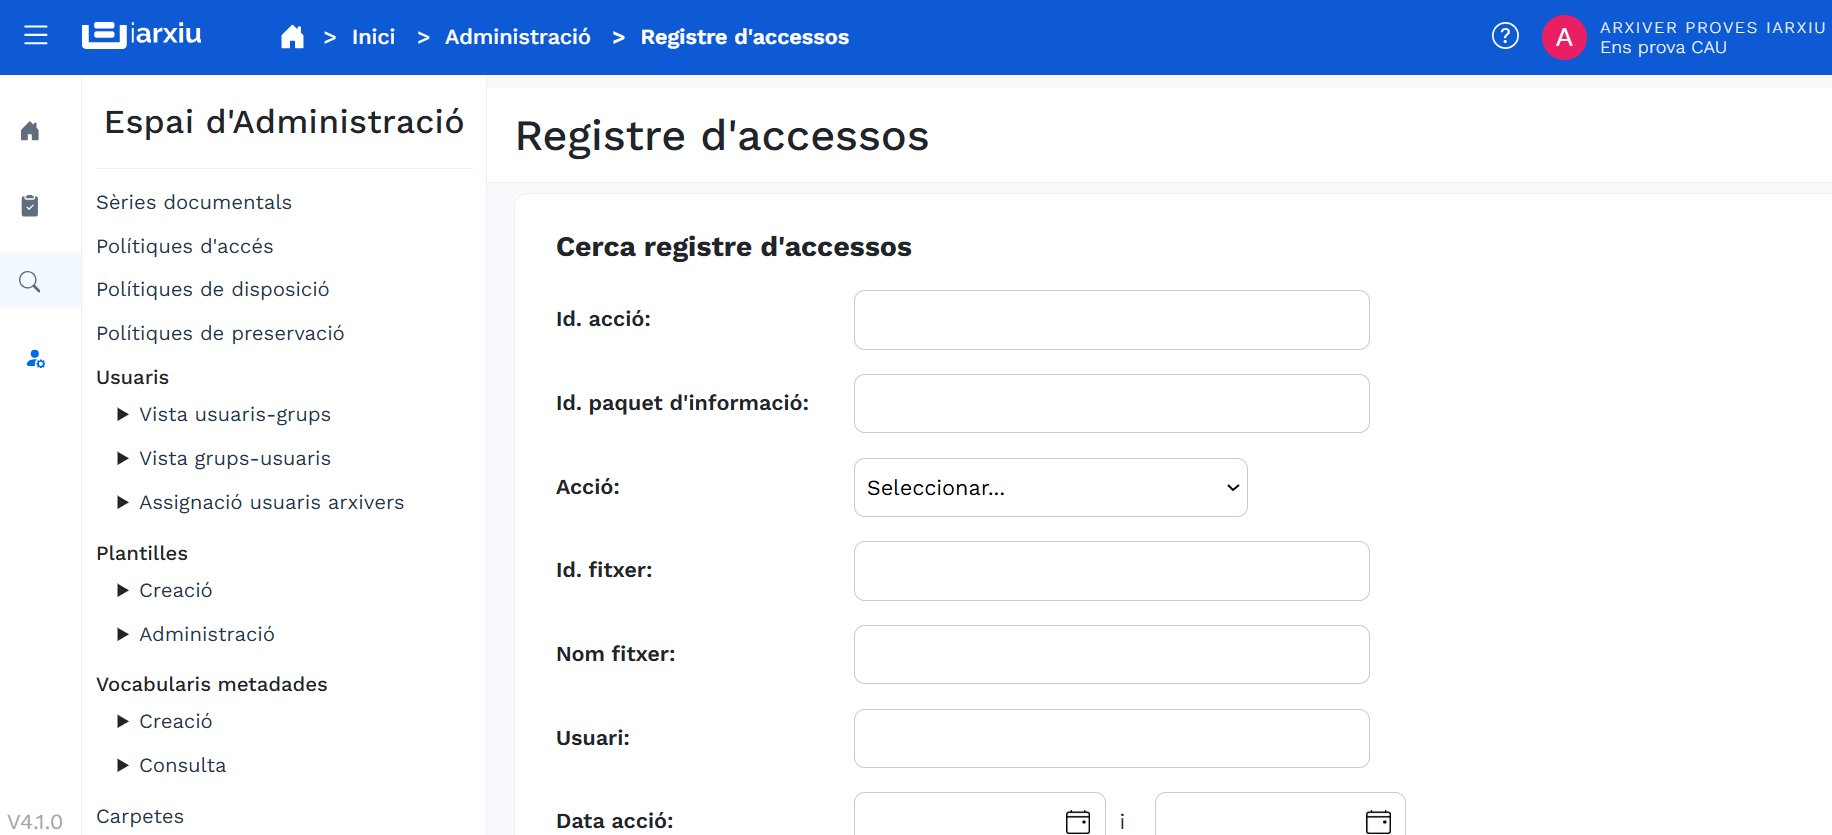
Task: Click the Administració breadcrumb link
Action: click(x=518, y=37)
